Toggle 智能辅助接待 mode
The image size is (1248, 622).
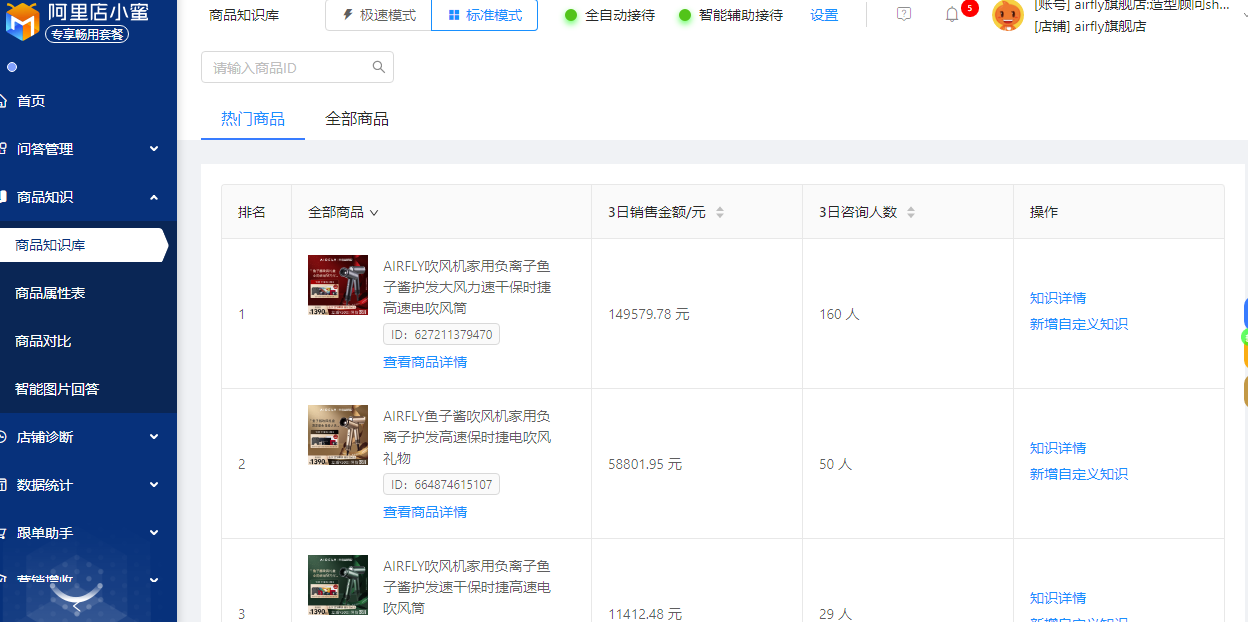730,15
